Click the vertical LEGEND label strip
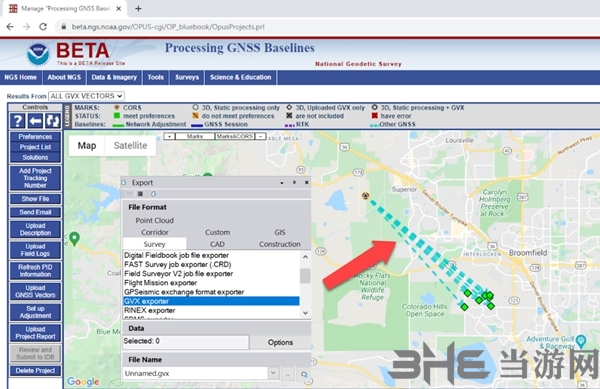The height and width of the screenshot is (389, 600). click(67, 116)
